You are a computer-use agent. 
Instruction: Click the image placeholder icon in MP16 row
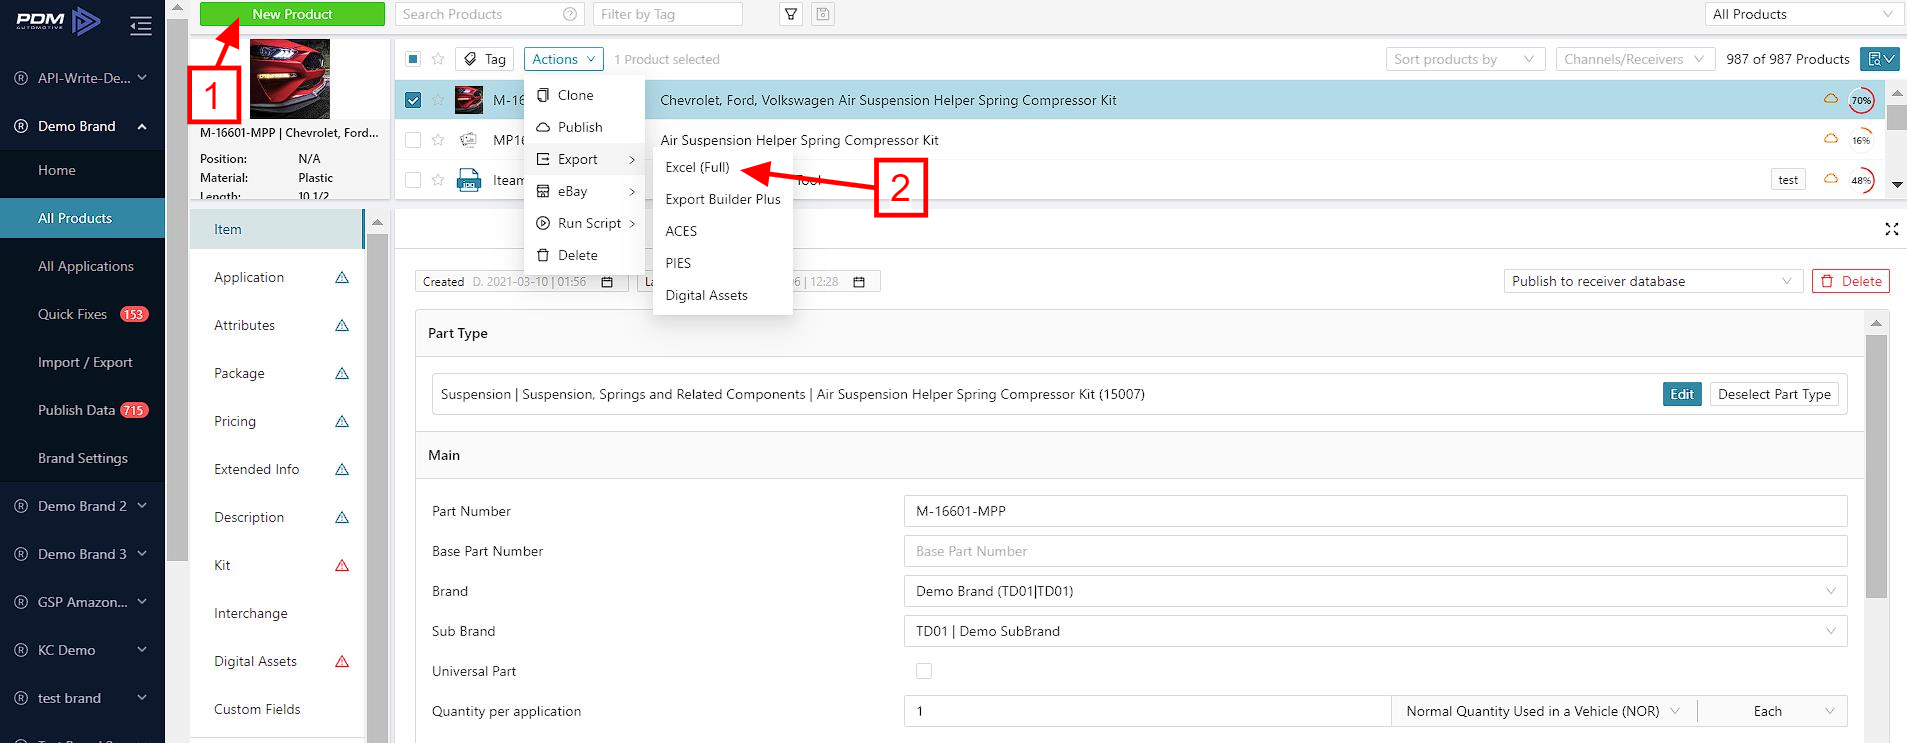468,140
